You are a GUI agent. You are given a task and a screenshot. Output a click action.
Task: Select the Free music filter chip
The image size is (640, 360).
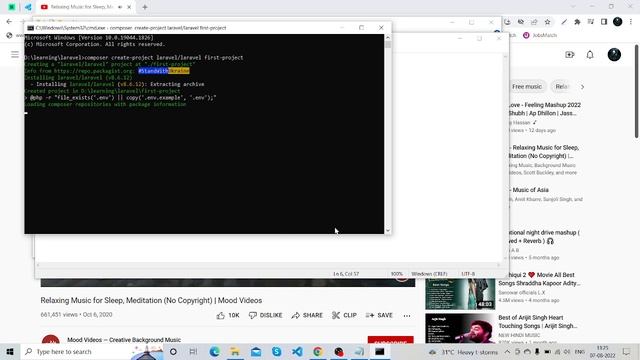tap(527, 87)
